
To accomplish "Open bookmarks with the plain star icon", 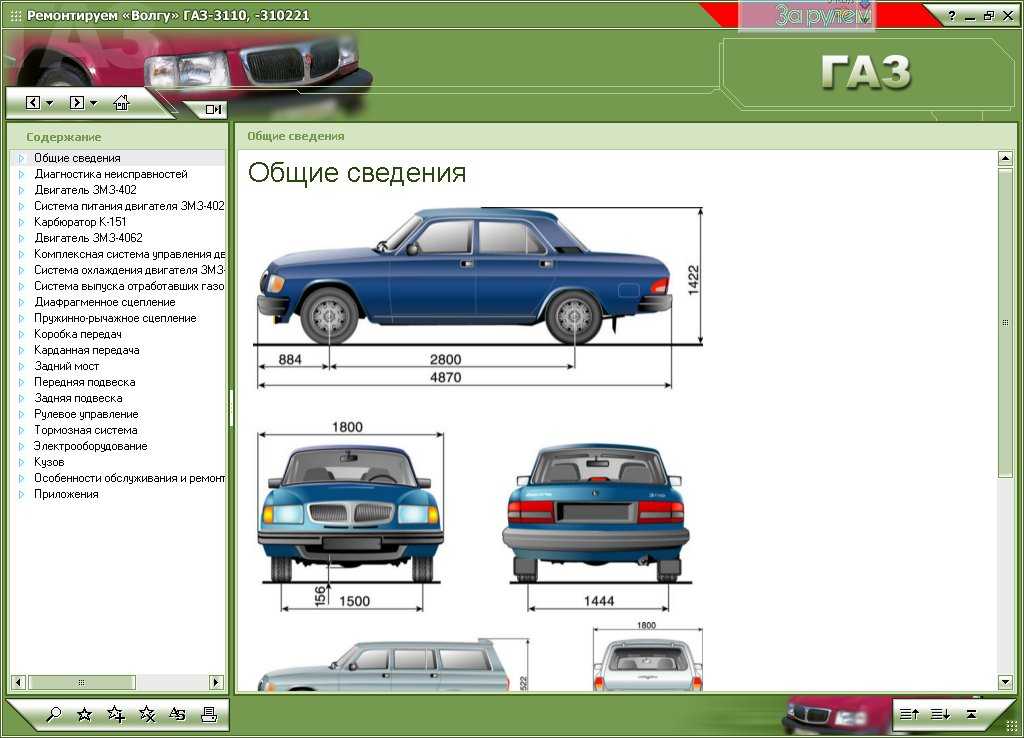I will (84, 714).
